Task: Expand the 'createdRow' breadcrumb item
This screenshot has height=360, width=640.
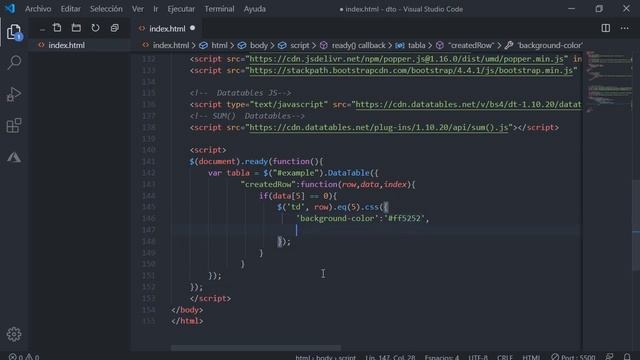Action: 471,45
